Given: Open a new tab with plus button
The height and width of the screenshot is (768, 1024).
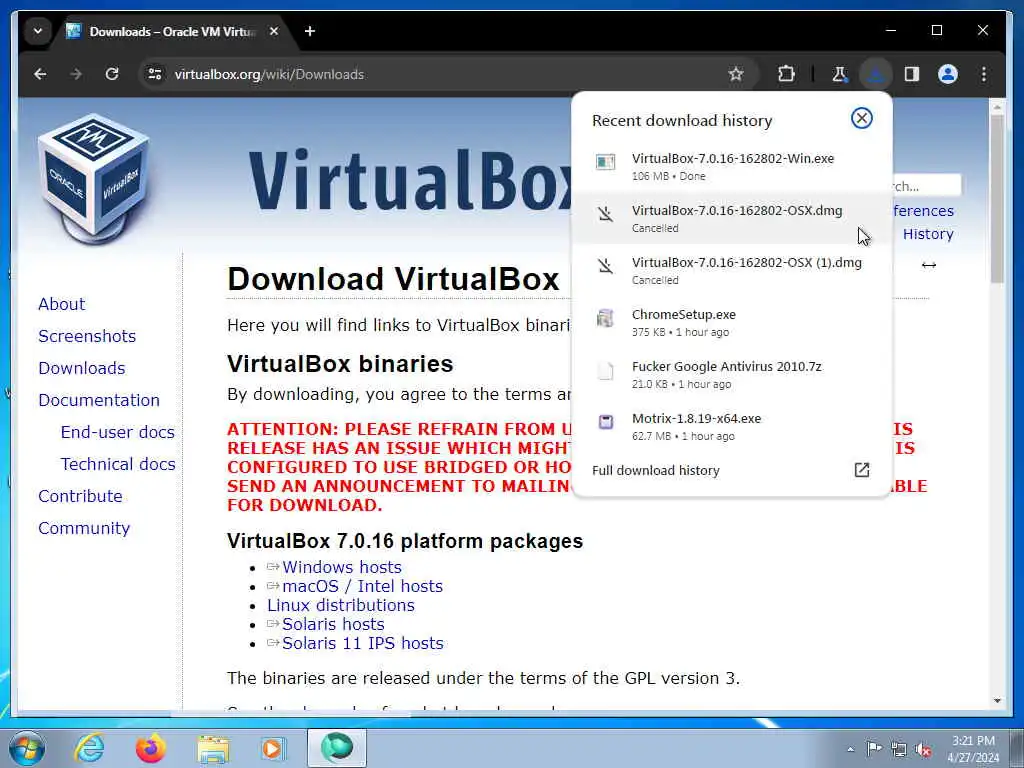Looking at the screenshot, I should tap(310, 31).
